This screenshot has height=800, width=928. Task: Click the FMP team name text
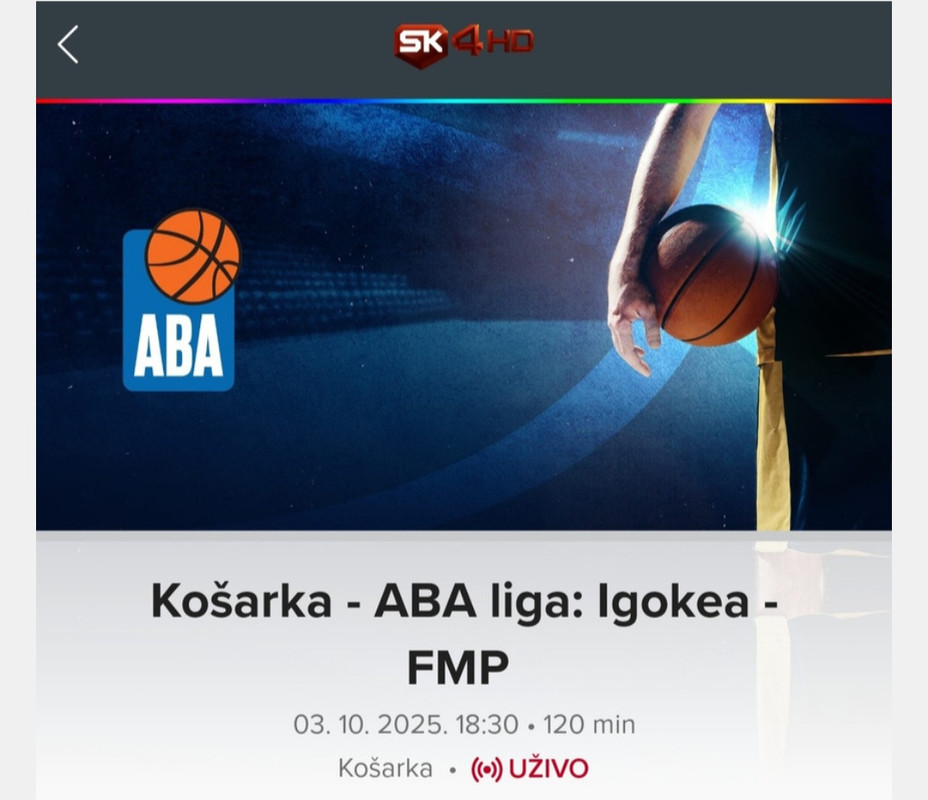[x=457, y=667]
